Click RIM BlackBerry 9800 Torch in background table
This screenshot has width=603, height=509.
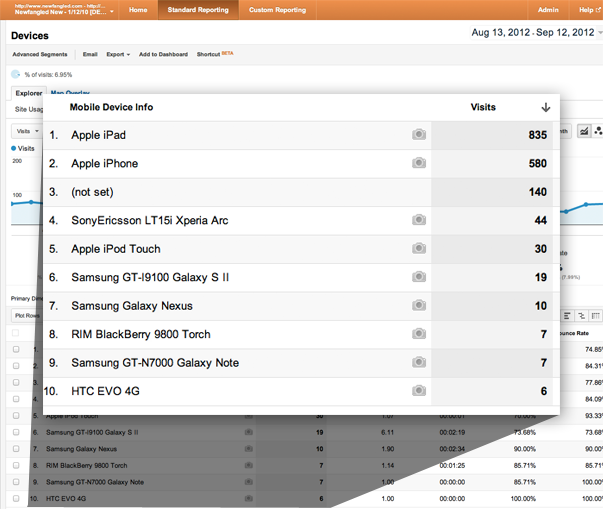pyautogui.click(x=87, y=465)
